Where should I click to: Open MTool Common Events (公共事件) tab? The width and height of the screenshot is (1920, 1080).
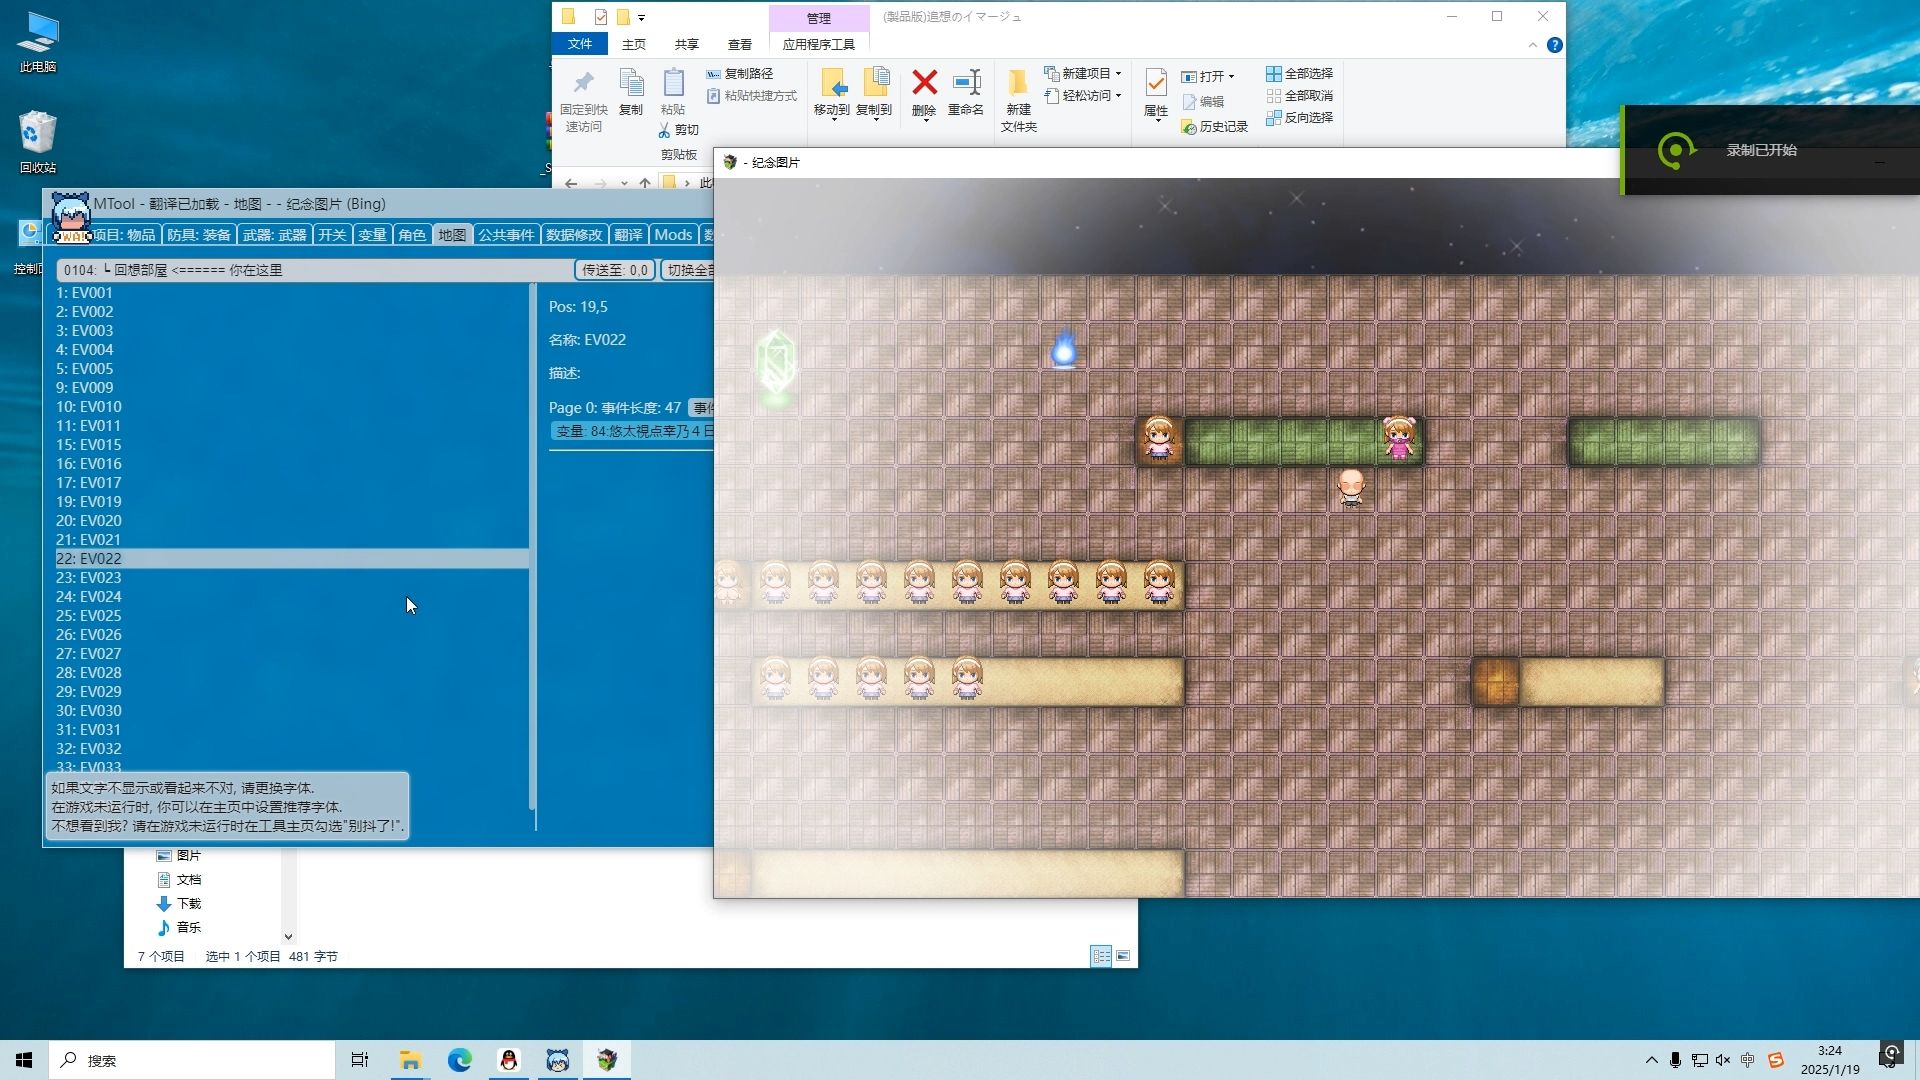coord(506,235)
